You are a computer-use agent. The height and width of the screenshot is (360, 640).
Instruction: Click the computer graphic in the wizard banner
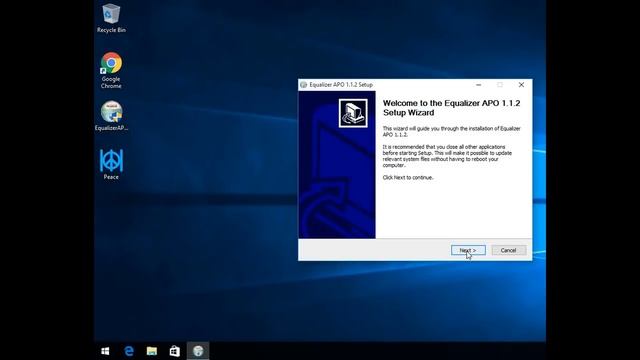[353, 113]
